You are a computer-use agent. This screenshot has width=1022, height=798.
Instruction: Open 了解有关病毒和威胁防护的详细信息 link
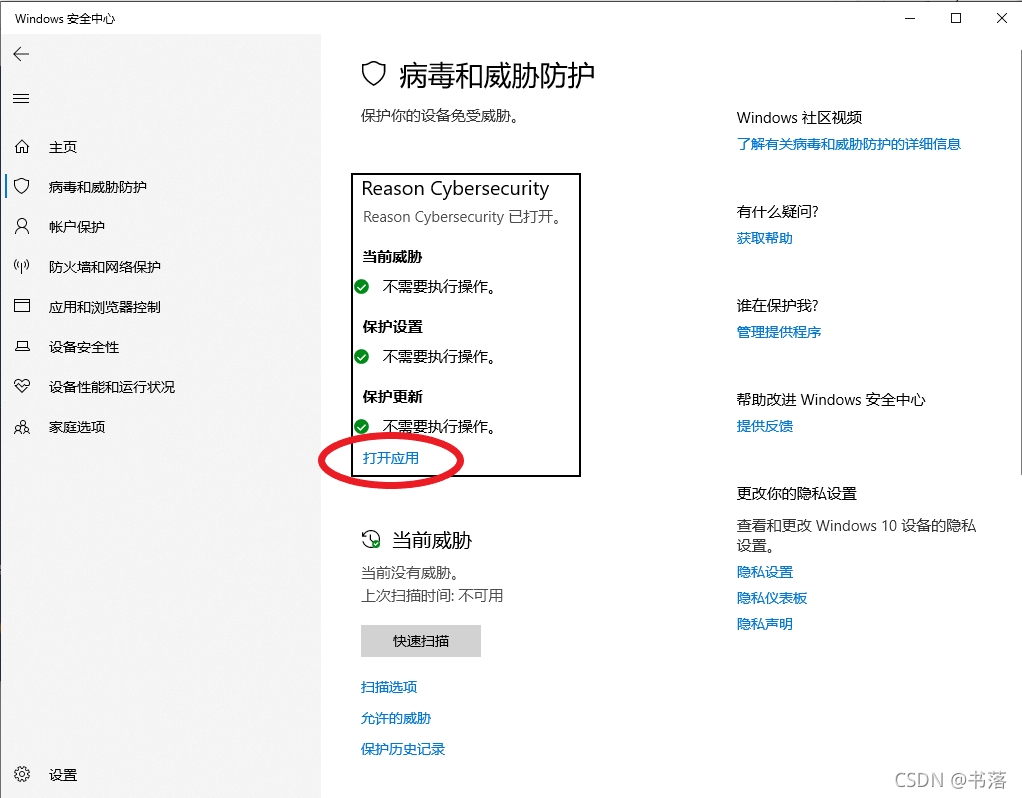point(849,143)
